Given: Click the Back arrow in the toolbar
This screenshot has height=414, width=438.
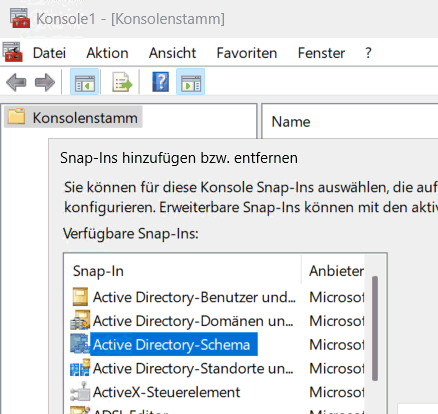Looking at the screenshot, I should pyautogui.click(x=16, y=82).
